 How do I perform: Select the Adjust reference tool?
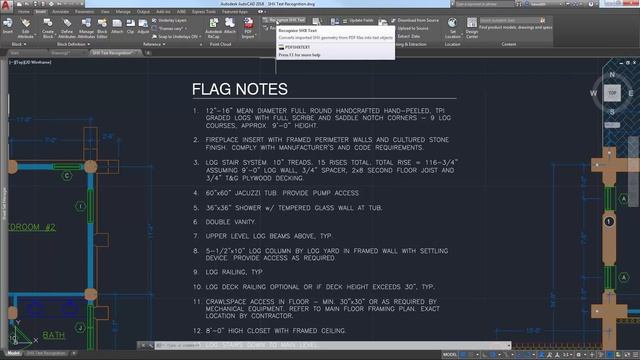(x=143, y=26)
